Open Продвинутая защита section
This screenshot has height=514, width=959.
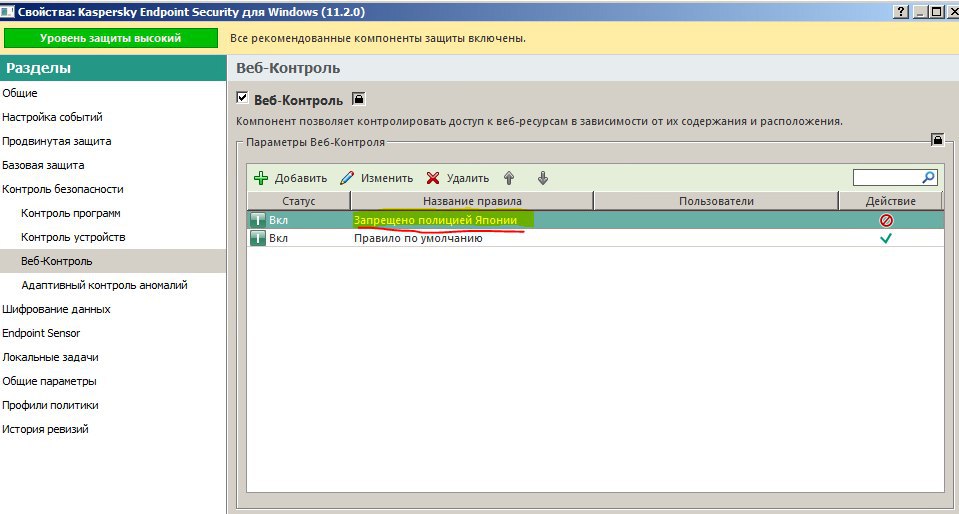coord(56,141)
